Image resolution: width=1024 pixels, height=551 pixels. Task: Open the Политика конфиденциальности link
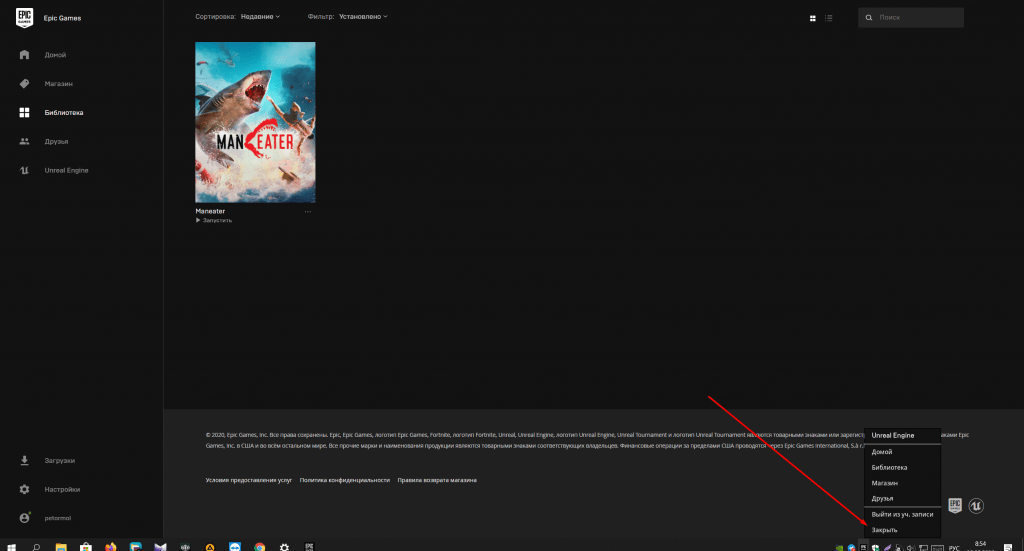[x=344, y=480]
